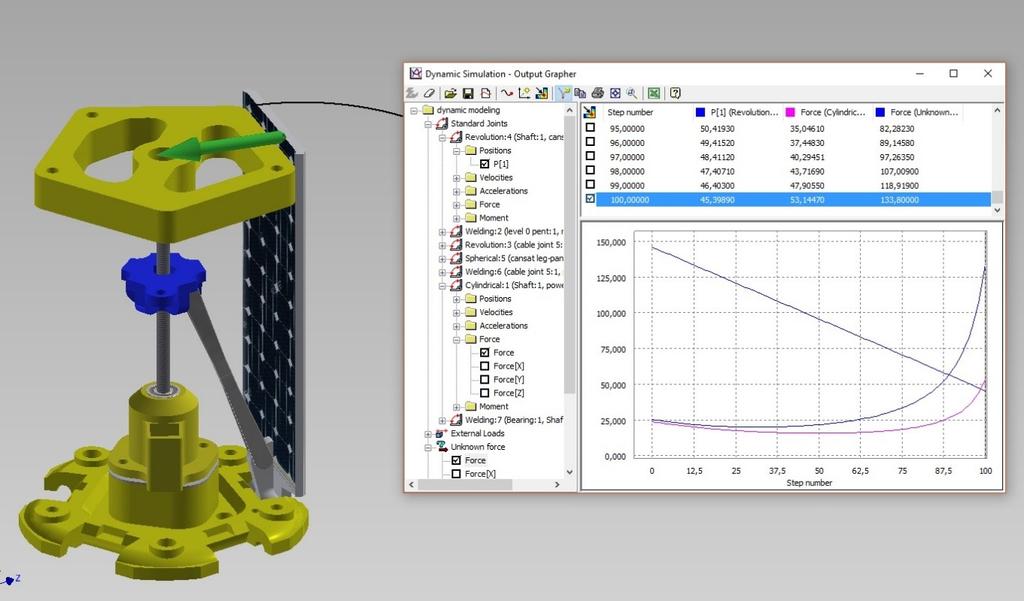Check the Force[X] box under Unknown force
The height and width of the screenshot is (601, 1024).
pos(456,474)
